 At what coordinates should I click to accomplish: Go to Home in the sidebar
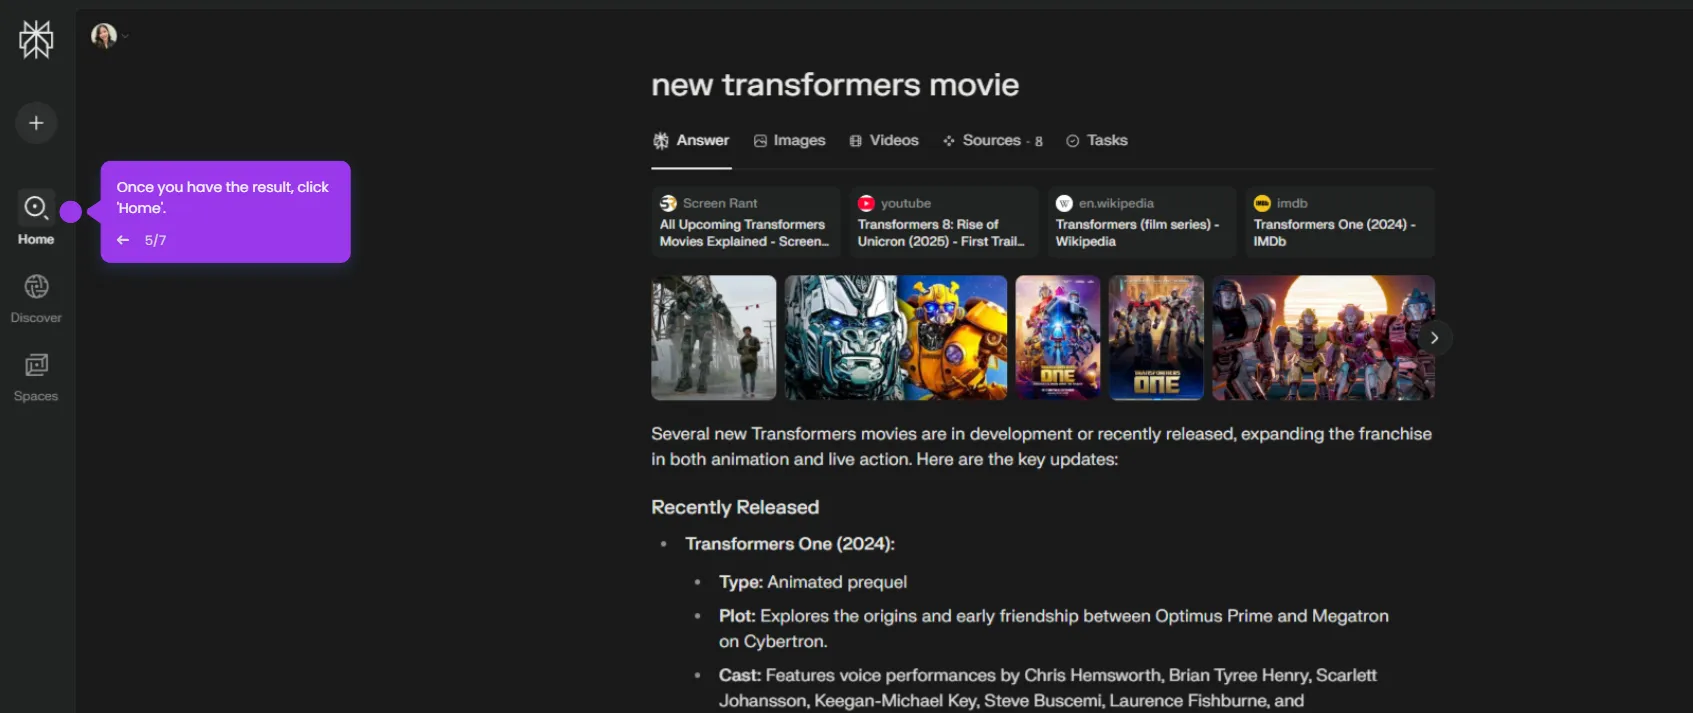(x=36, y=218)
